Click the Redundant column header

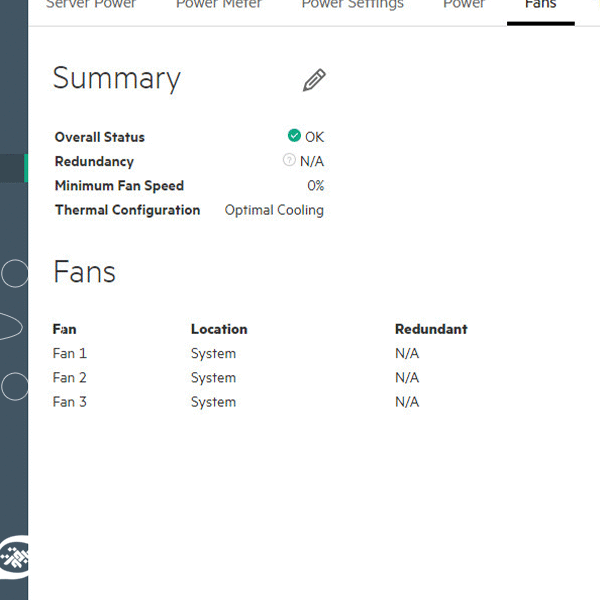click(x=431, y=329)
